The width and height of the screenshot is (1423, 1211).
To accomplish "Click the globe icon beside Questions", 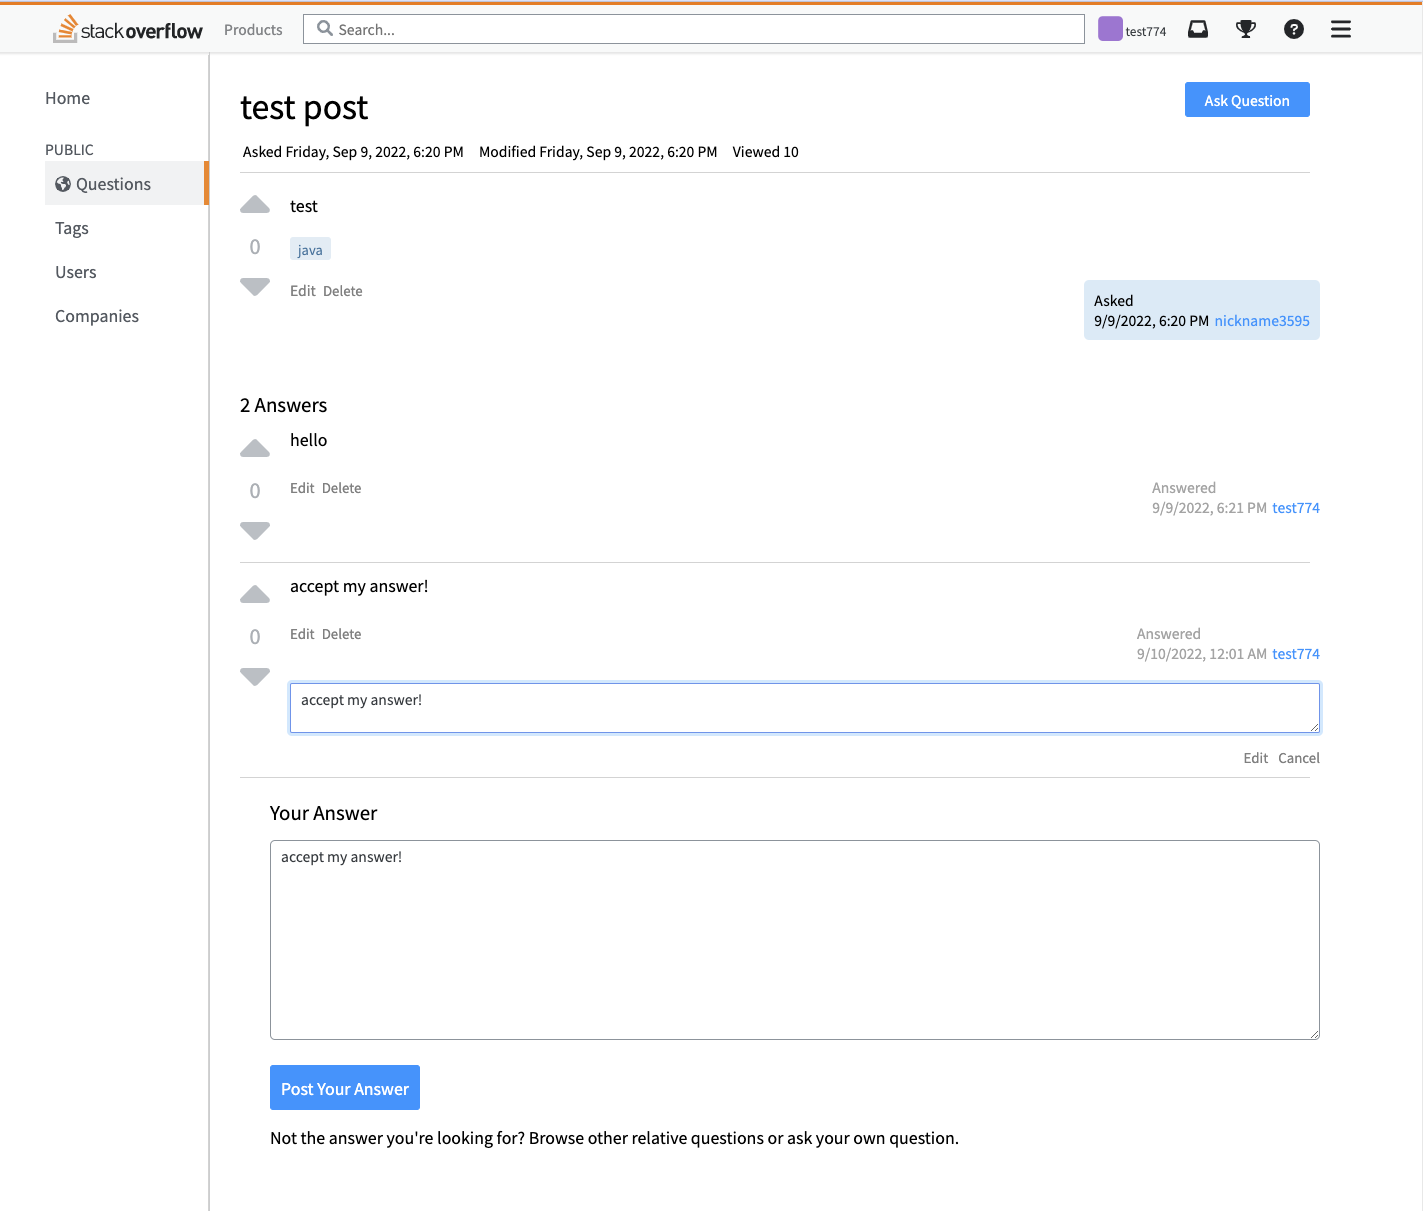I will (x=63, y=184).
